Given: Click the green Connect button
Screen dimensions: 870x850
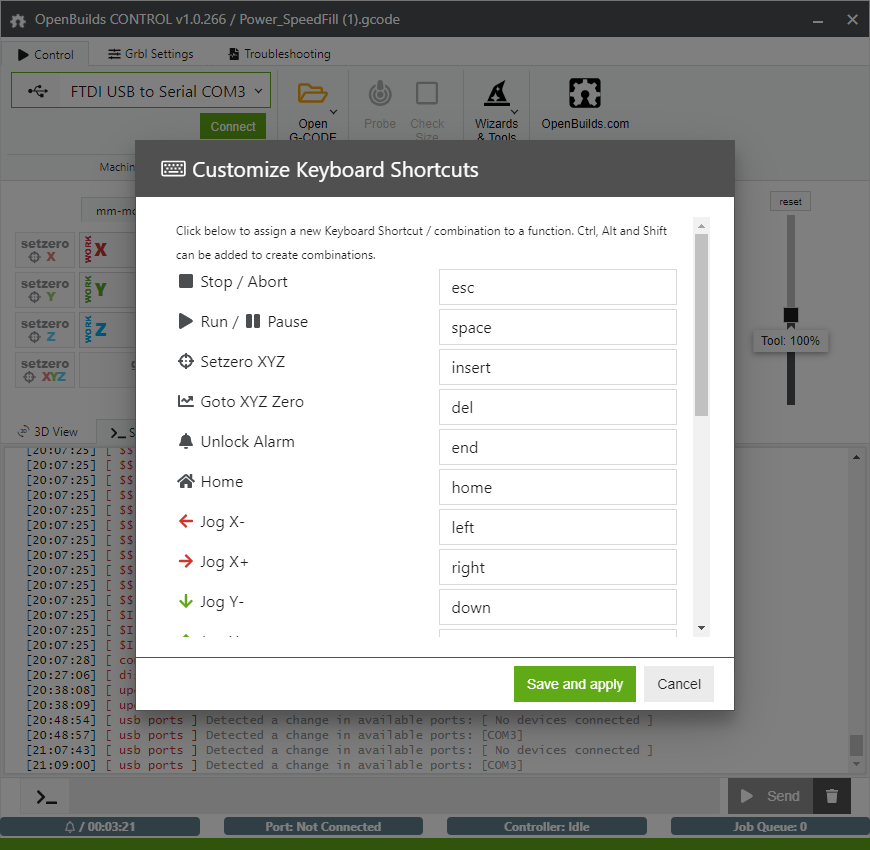Looking at the screenshot, I should 233,127.
